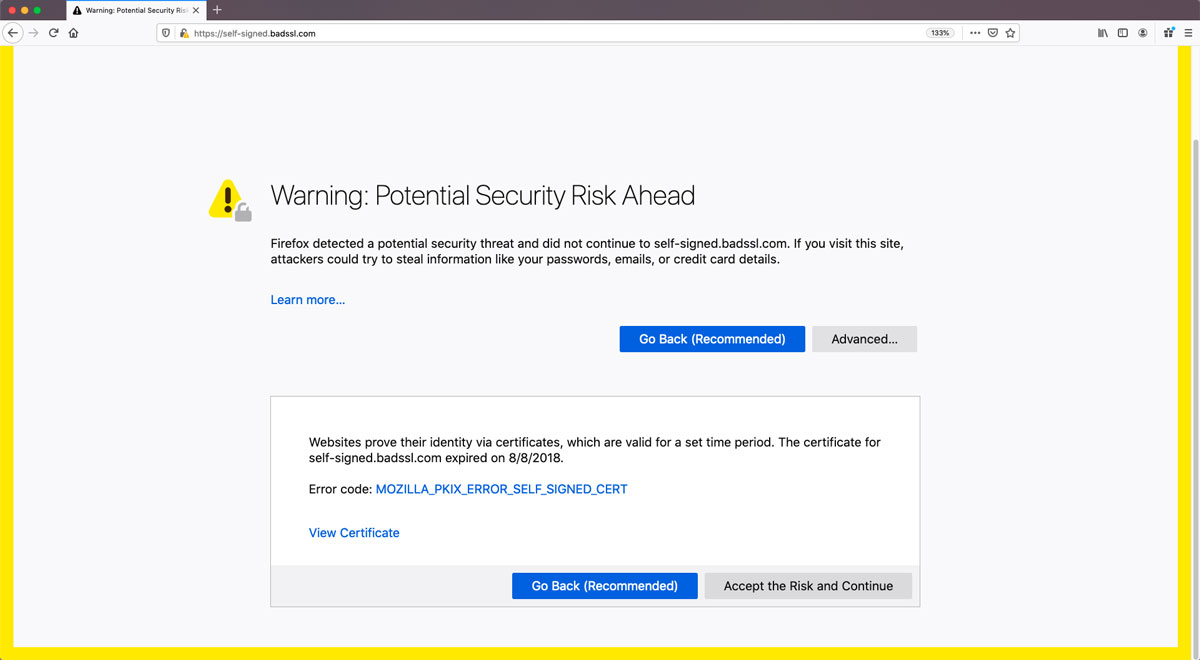Close the Warning: Potential Security Risk tab
Image resolution: width=1200 pixels, height=660 pixels.
196,10
